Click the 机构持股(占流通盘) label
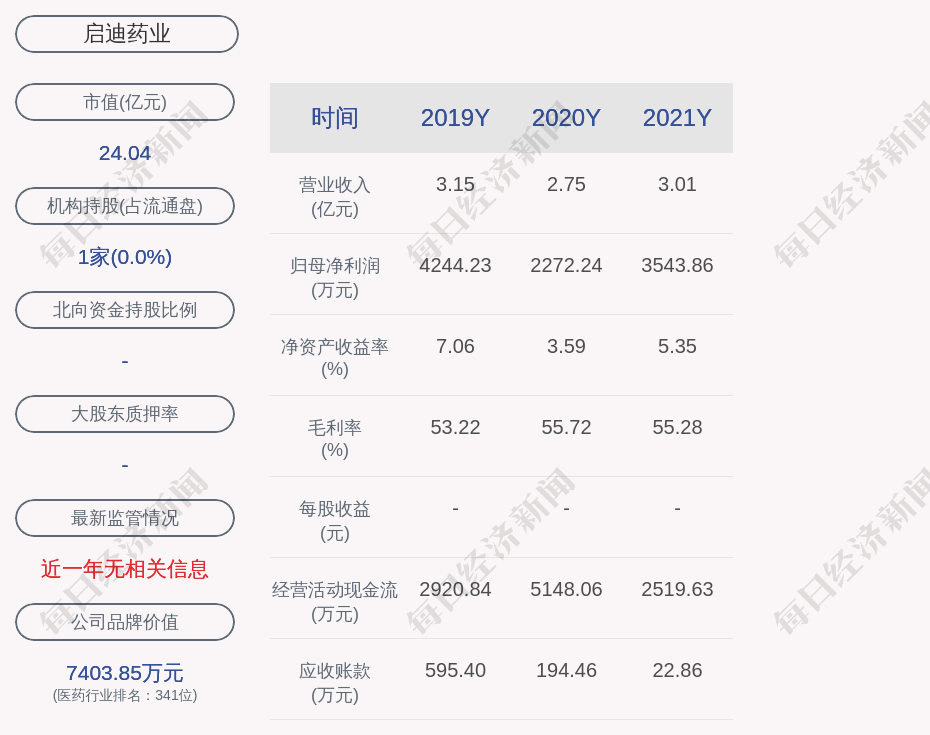Screen dimensions: 930x735 pyautogui.click(x=125, y=206)
